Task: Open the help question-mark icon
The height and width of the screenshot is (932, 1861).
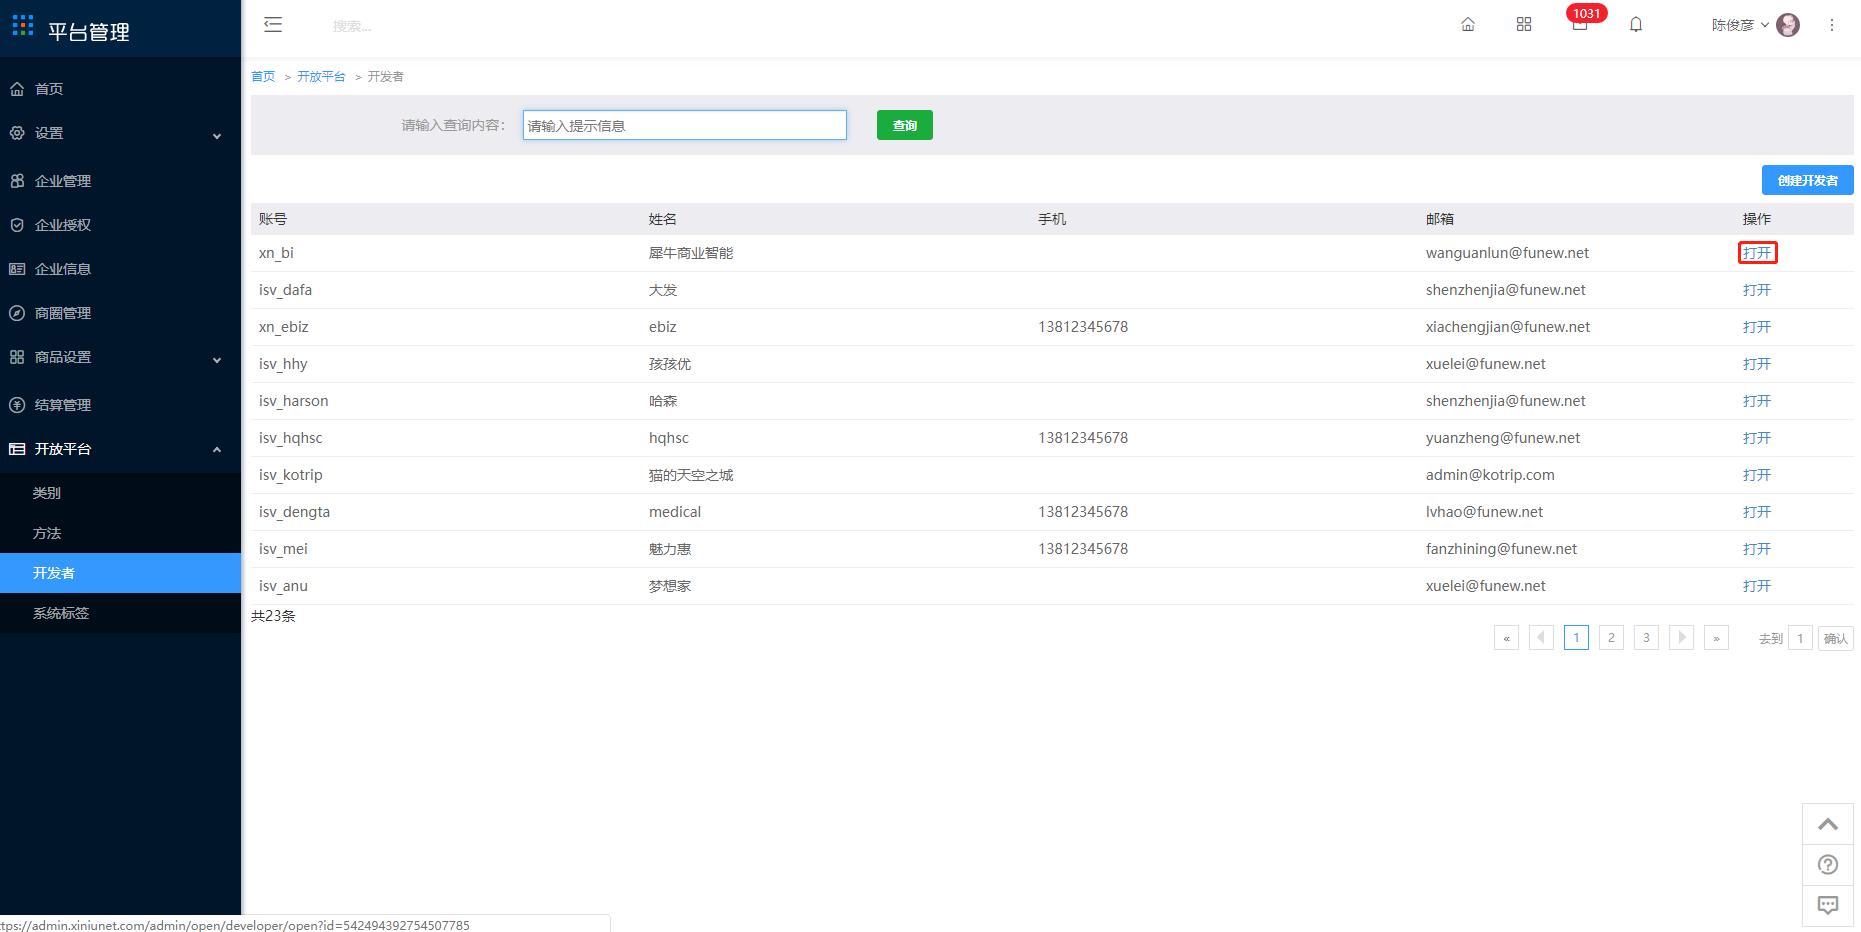Action: [1828, 865]
